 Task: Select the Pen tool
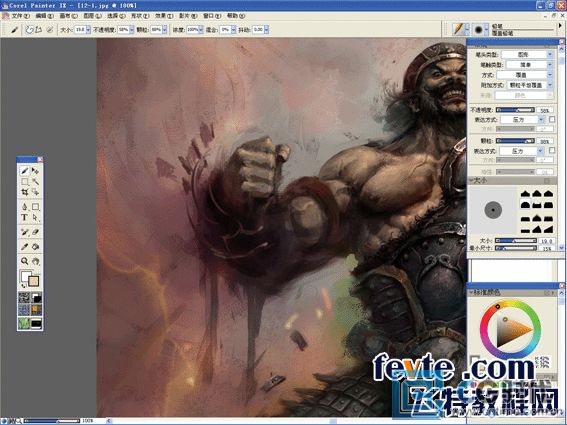[25, 207]
